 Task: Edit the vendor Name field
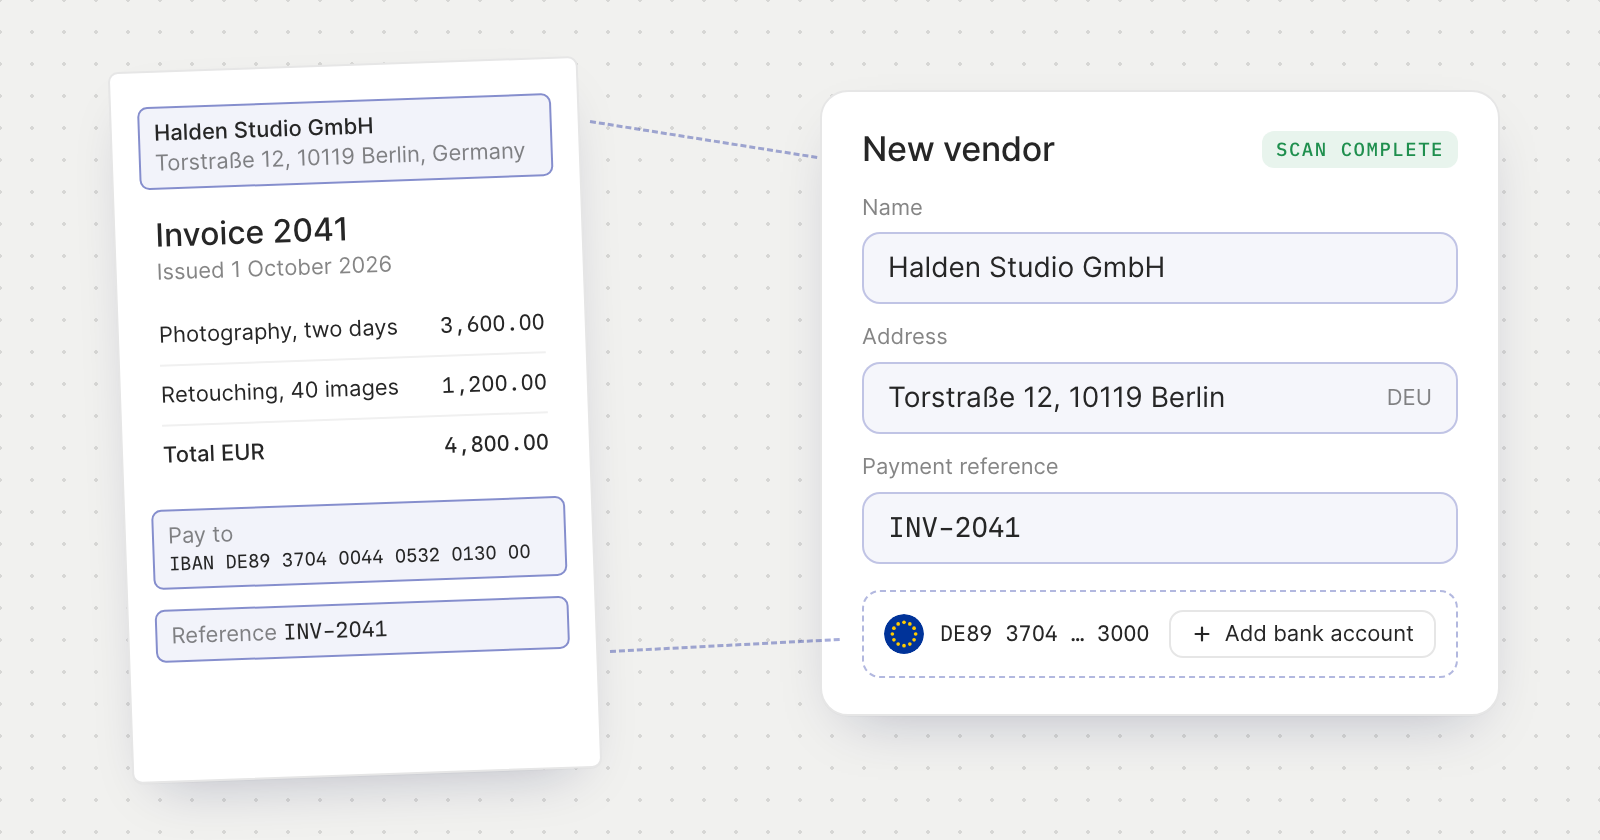click(1159, 268)
